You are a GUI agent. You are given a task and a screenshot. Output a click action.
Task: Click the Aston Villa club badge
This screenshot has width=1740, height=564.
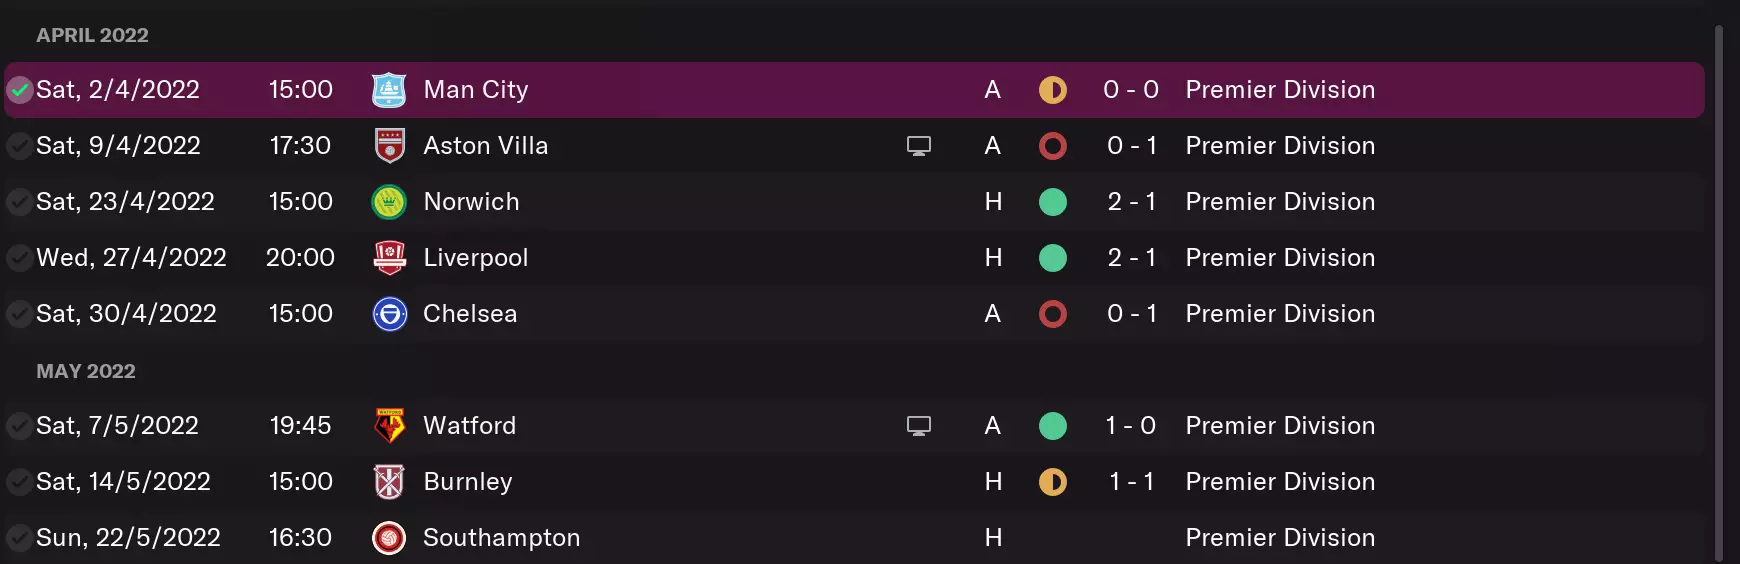(389, 146)
